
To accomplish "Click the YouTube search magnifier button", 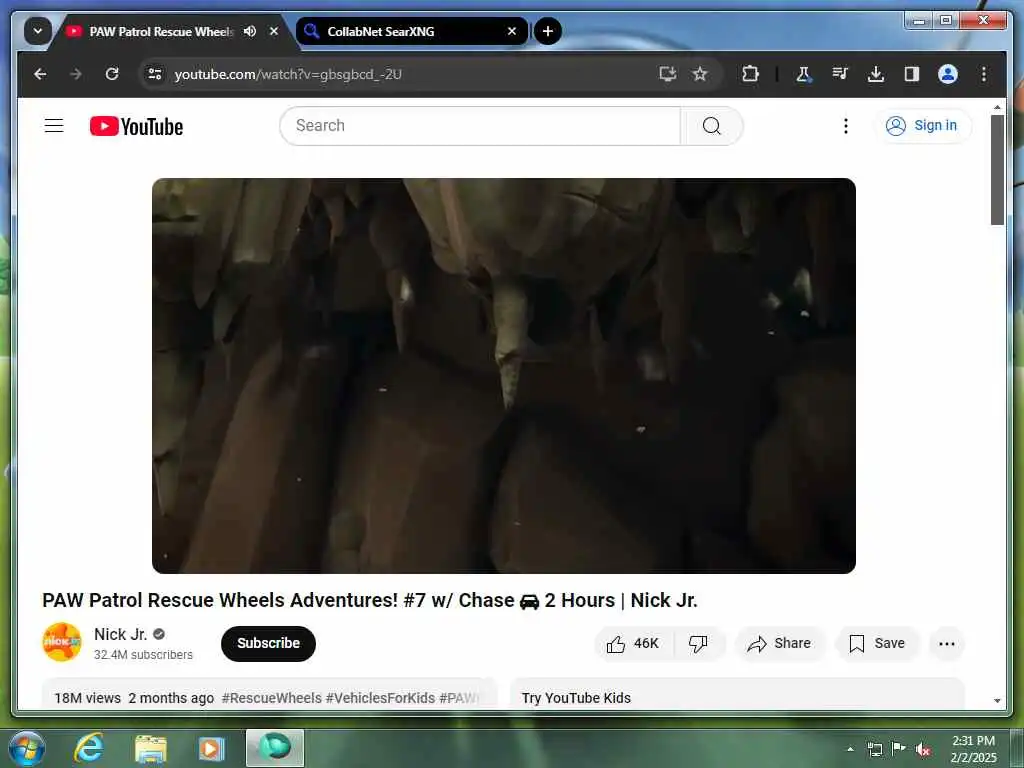I will pos(712,125).
